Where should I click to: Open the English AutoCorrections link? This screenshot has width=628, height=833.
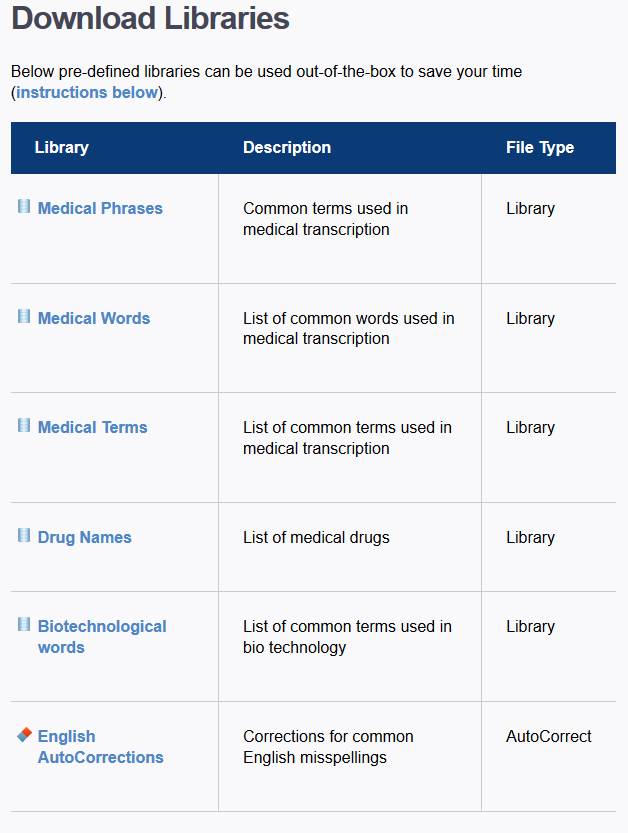(100, 746)
